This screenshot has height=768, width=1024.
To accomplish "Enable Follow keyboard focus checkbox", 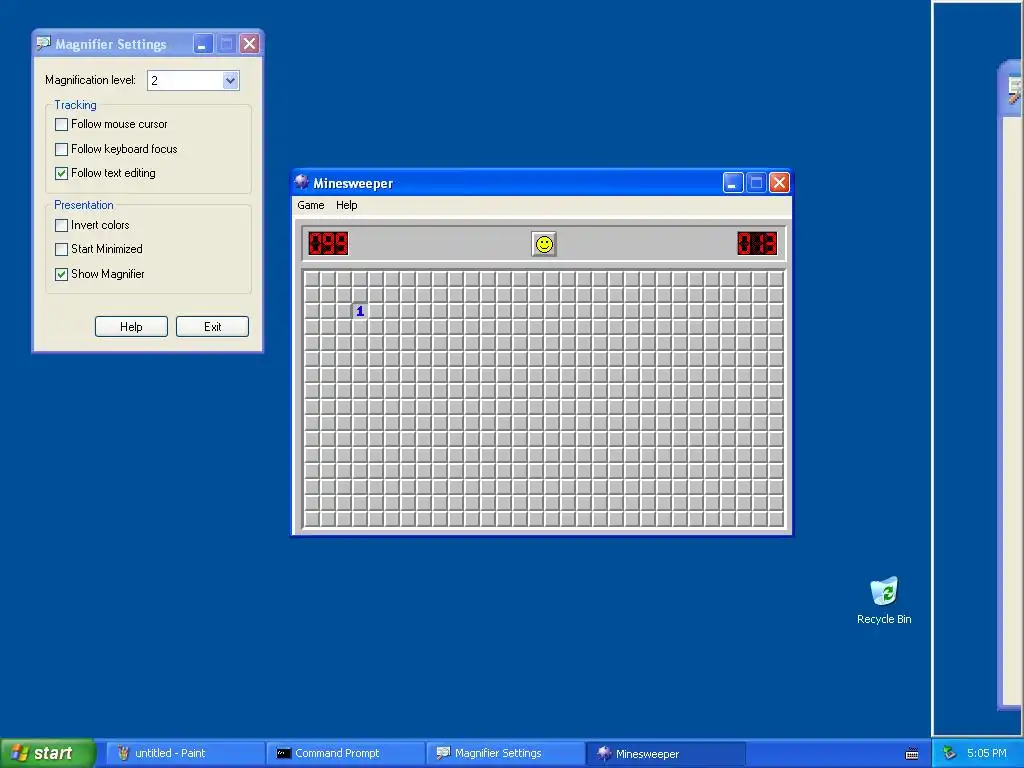I will click(61, 150).
